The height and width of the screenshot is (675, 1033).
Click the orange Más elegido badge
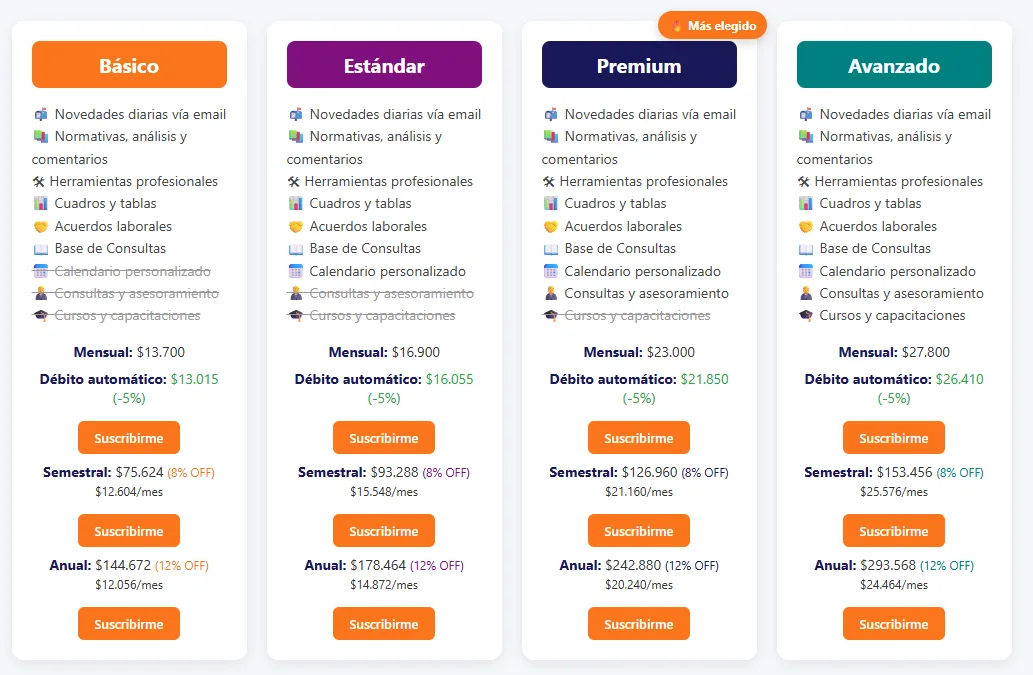[x=713, y=26]
